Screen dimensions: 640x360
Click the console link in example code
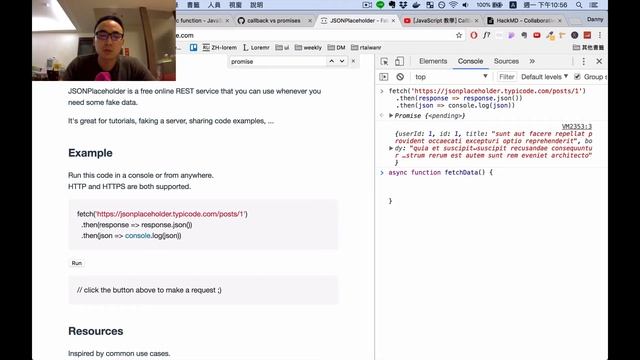point(138,236)
